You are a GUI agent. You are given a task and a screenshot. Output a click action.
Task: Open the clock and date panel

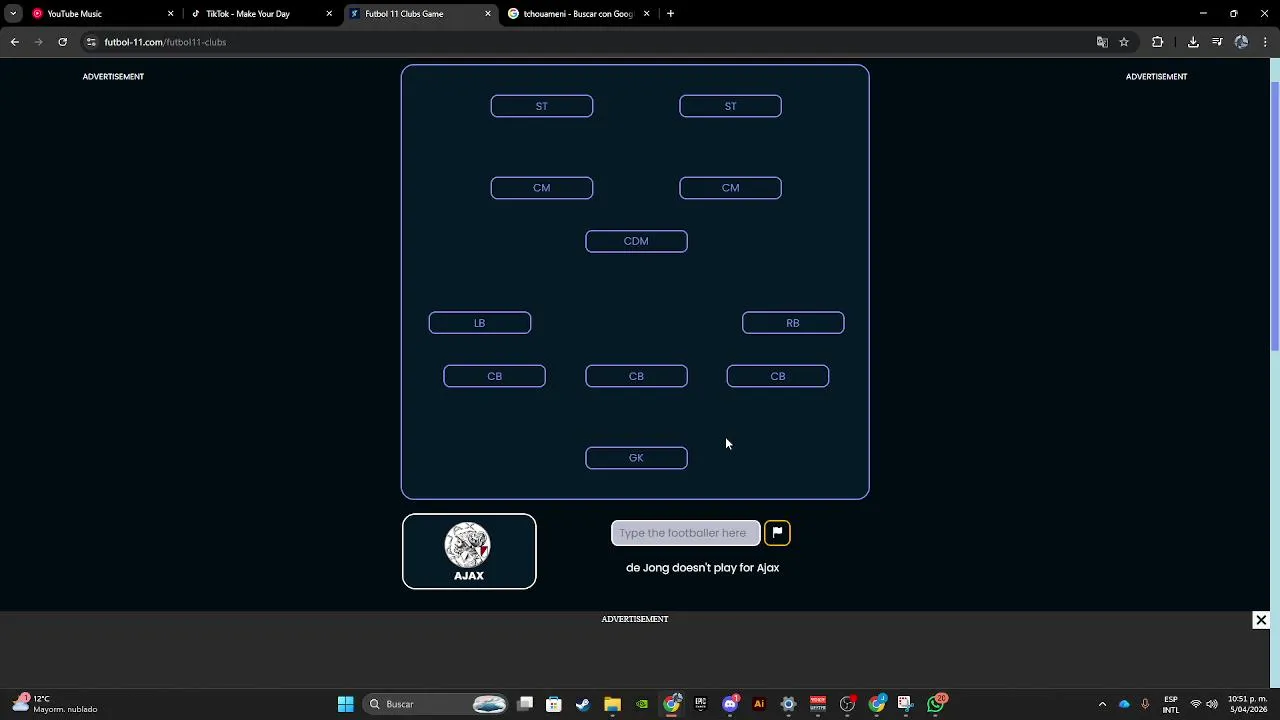coord(1248,704)
